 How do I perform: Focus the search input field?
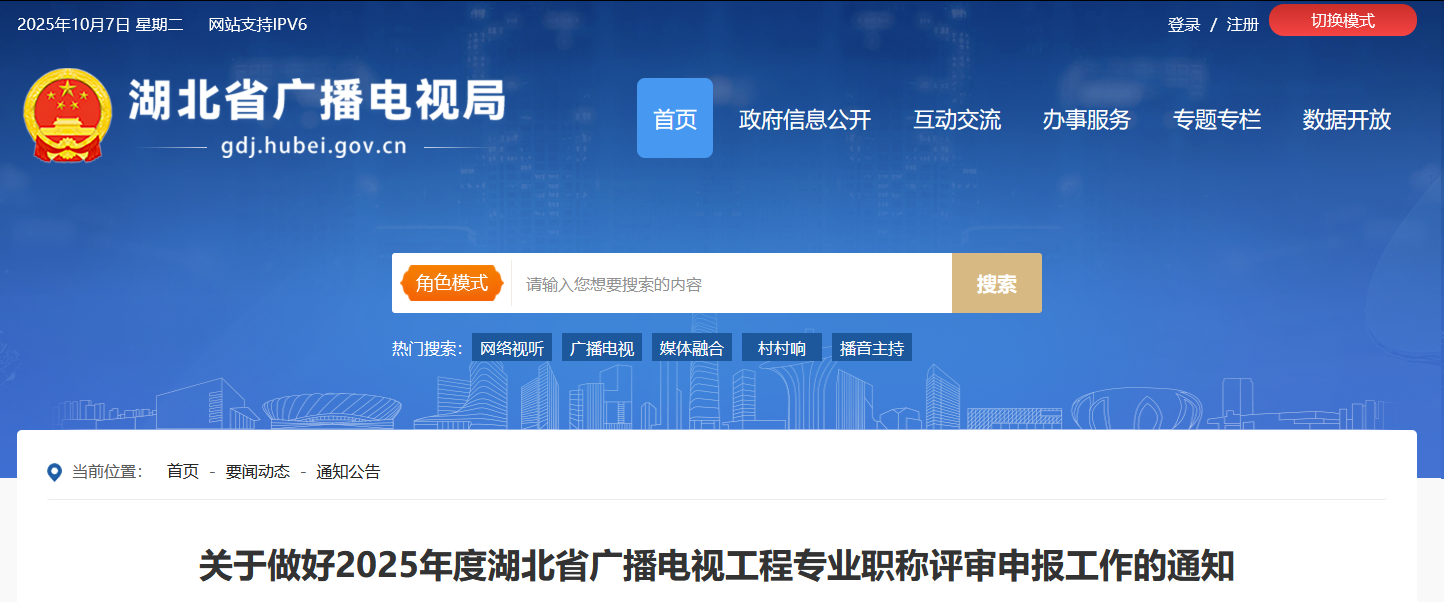coord(730,284)
